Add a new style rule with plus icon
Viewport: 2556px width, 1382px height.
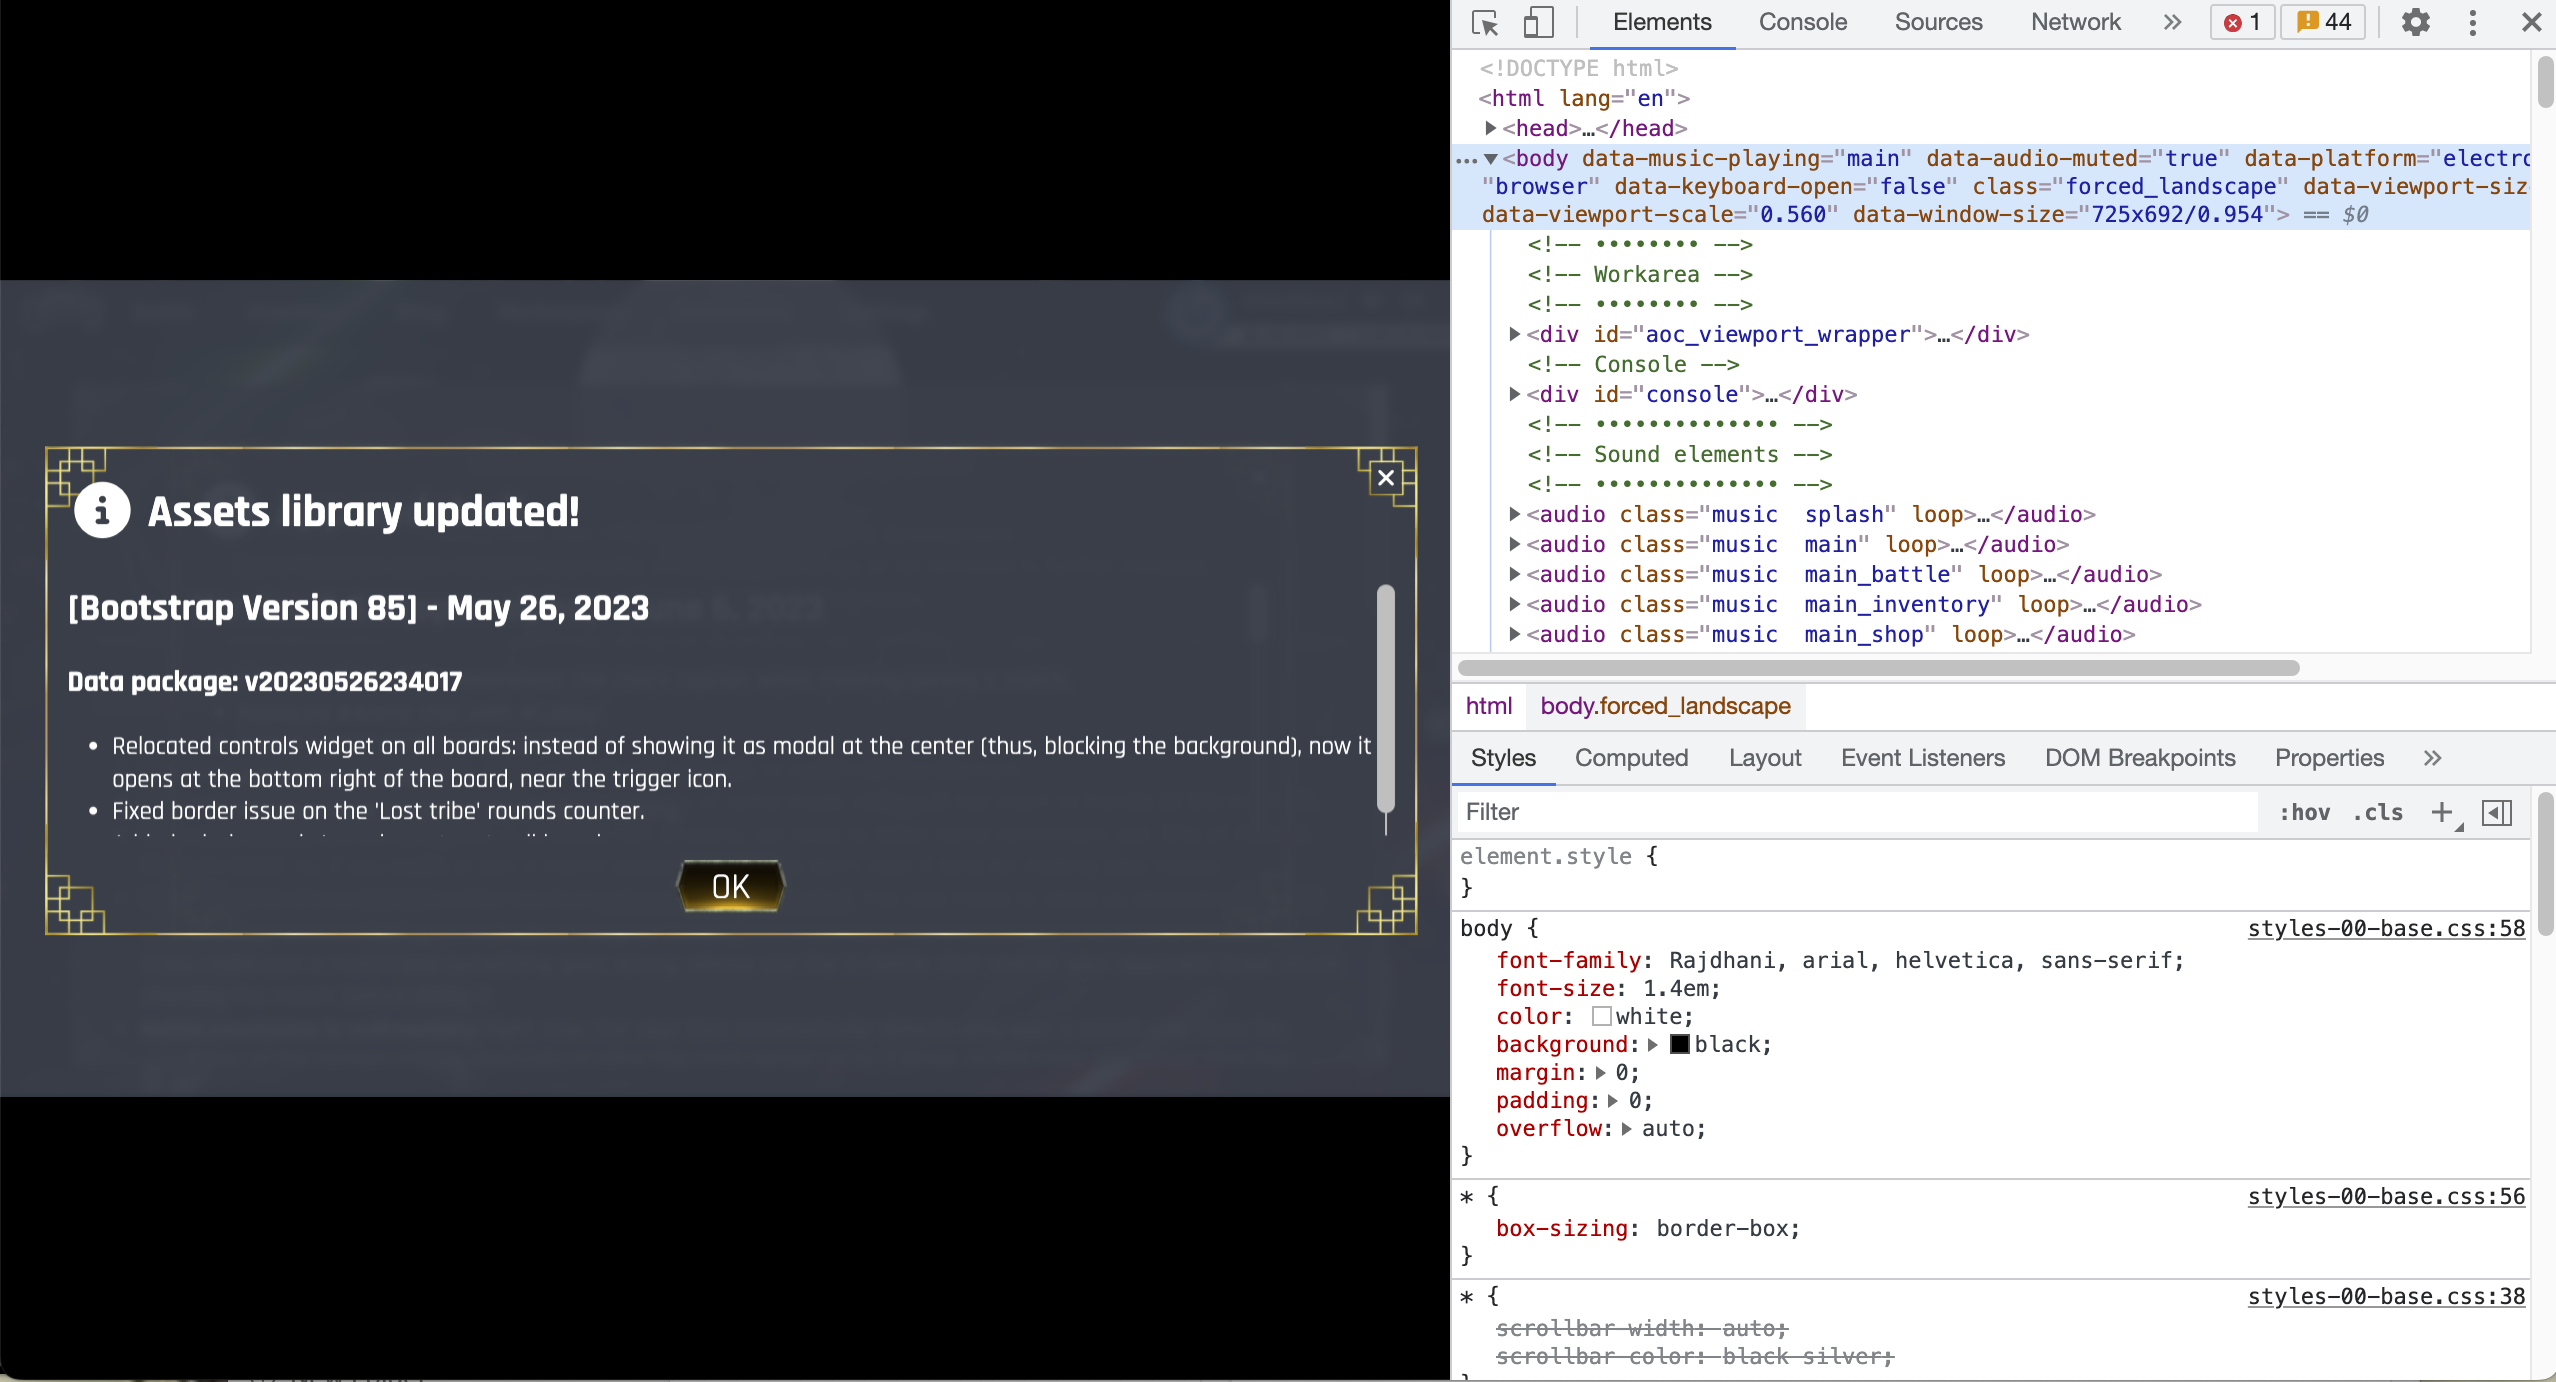(x=2442, y=812)
